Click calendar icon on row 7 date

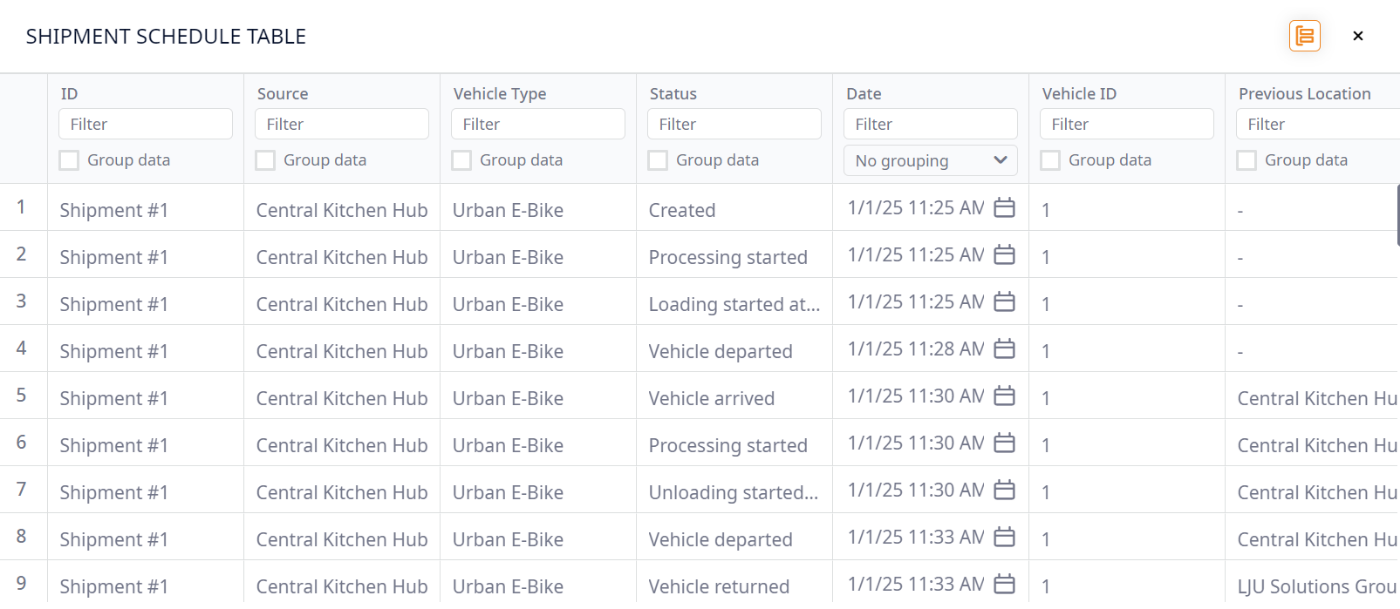point(1004,490)
